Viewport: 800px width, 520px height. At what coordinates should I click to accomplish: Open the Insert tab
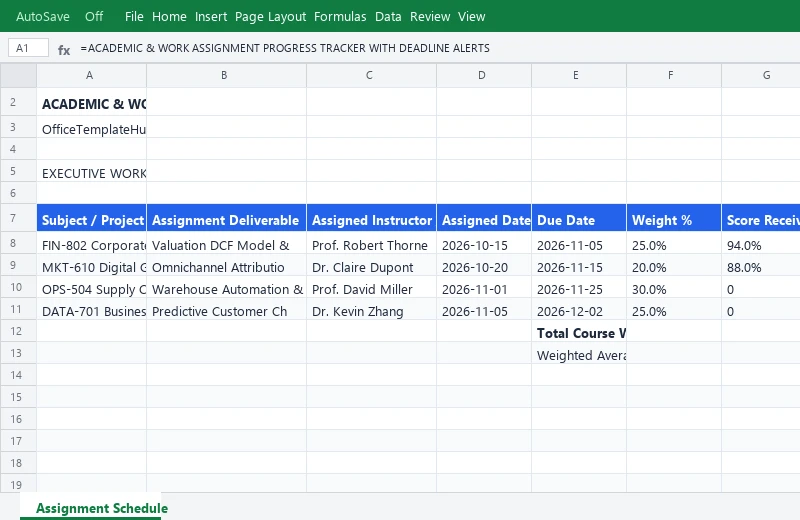pos(211,16)
